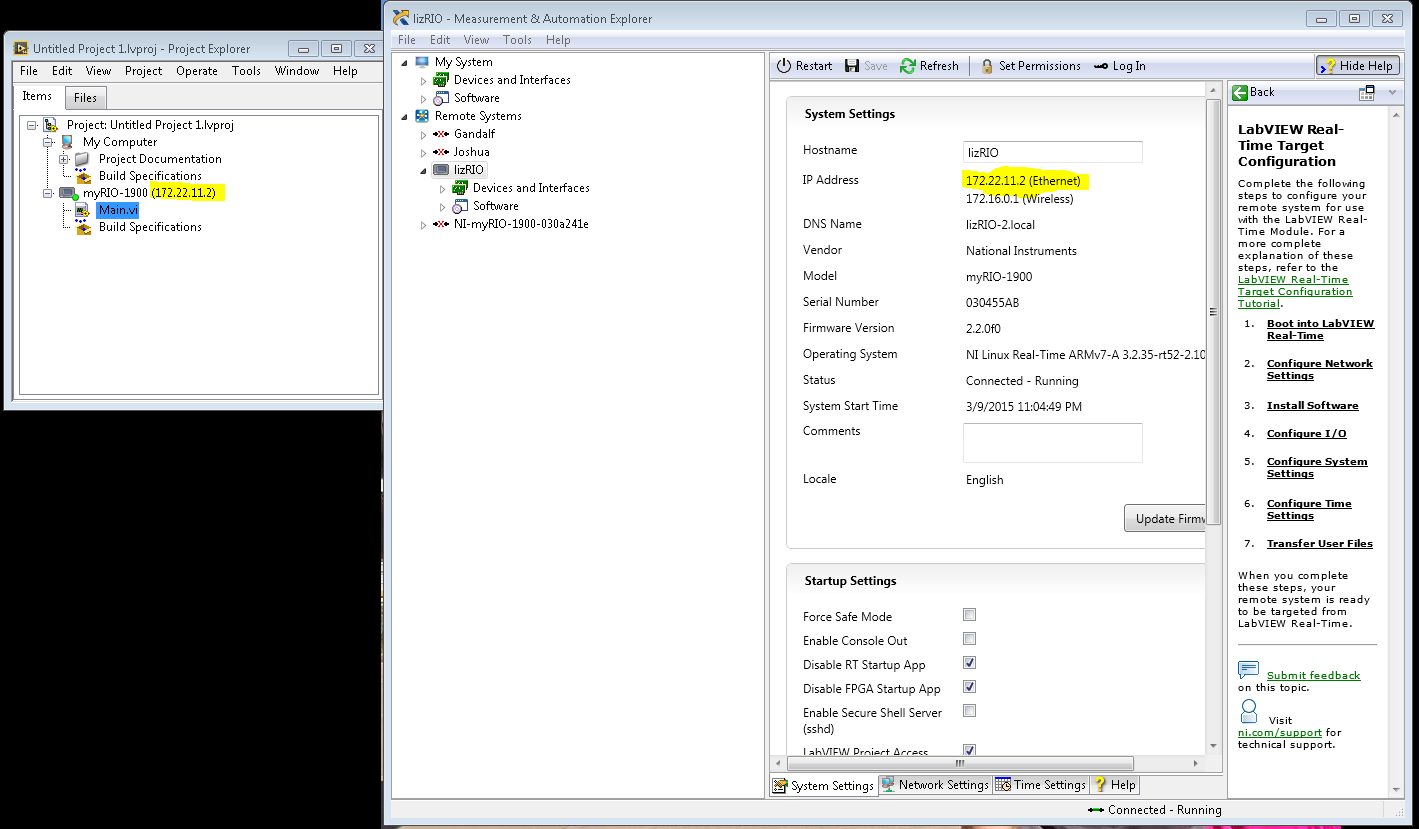Click the lizRIO device icon in tree

(x=441, y=170)
